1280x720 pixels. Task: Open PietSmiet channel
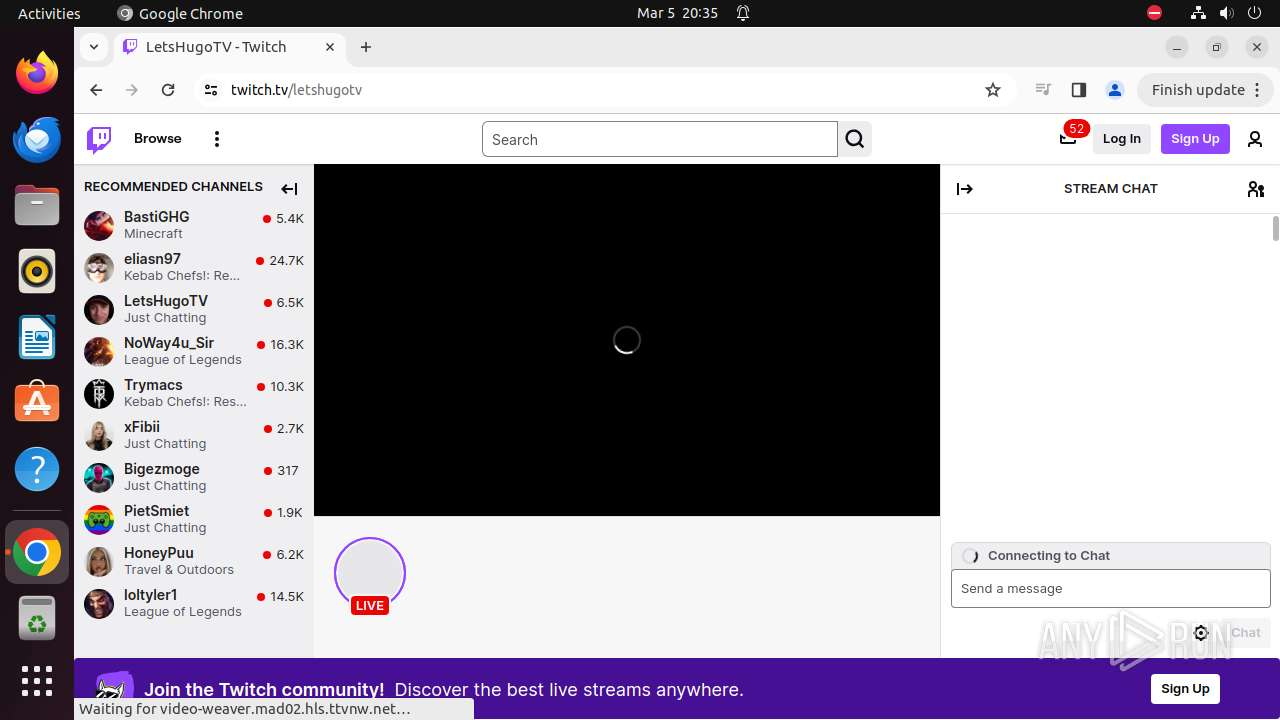tap(194, 519)
